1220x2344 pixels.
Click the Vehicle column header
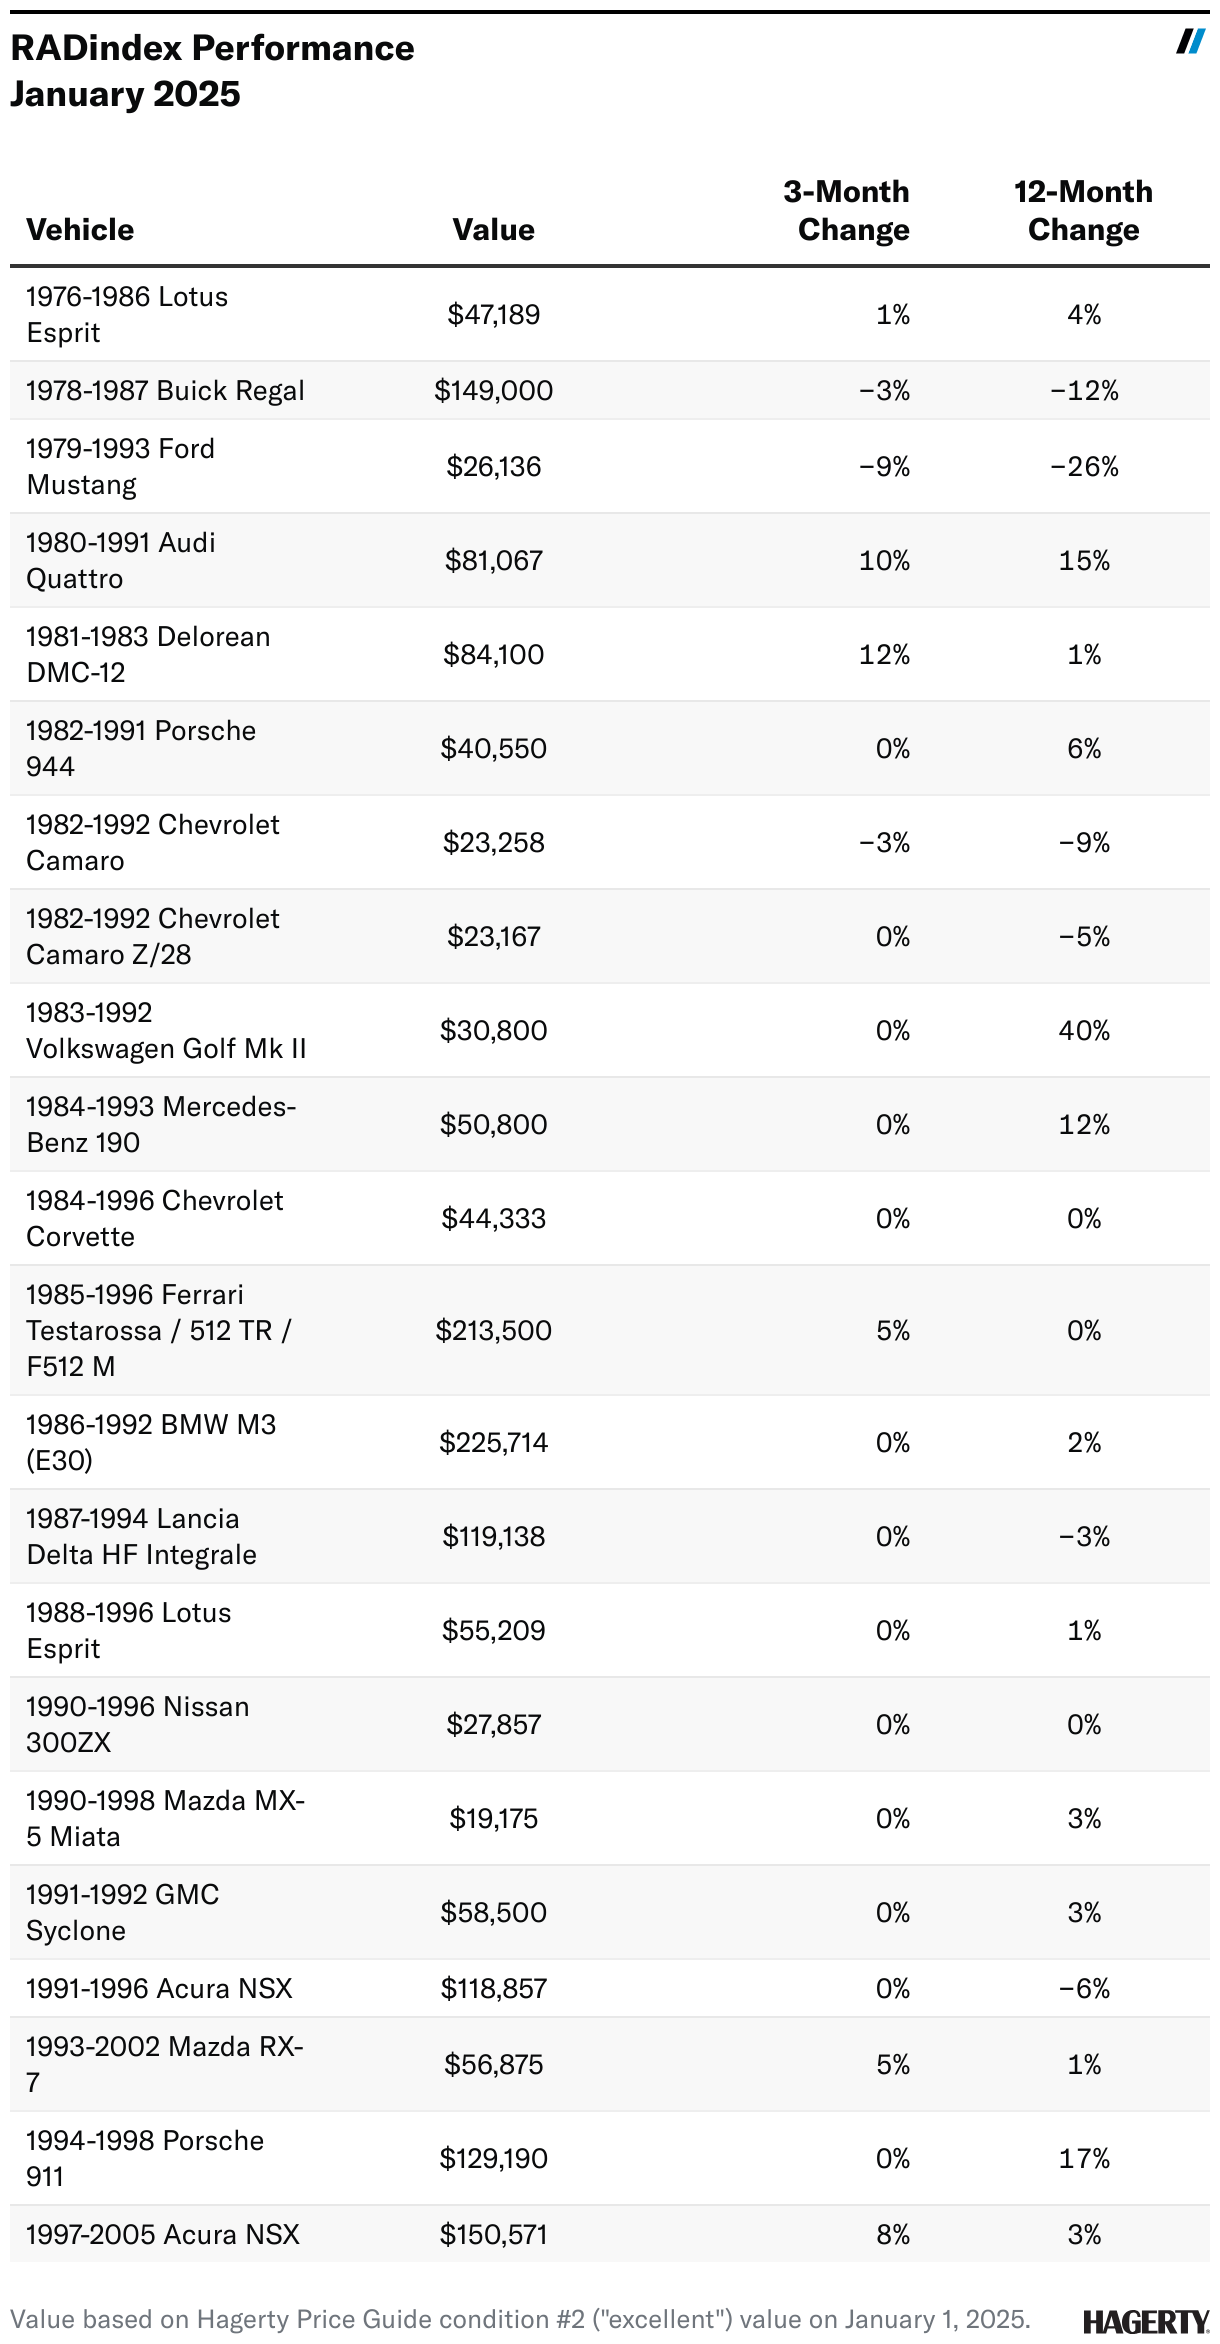[x=80, y=230]
